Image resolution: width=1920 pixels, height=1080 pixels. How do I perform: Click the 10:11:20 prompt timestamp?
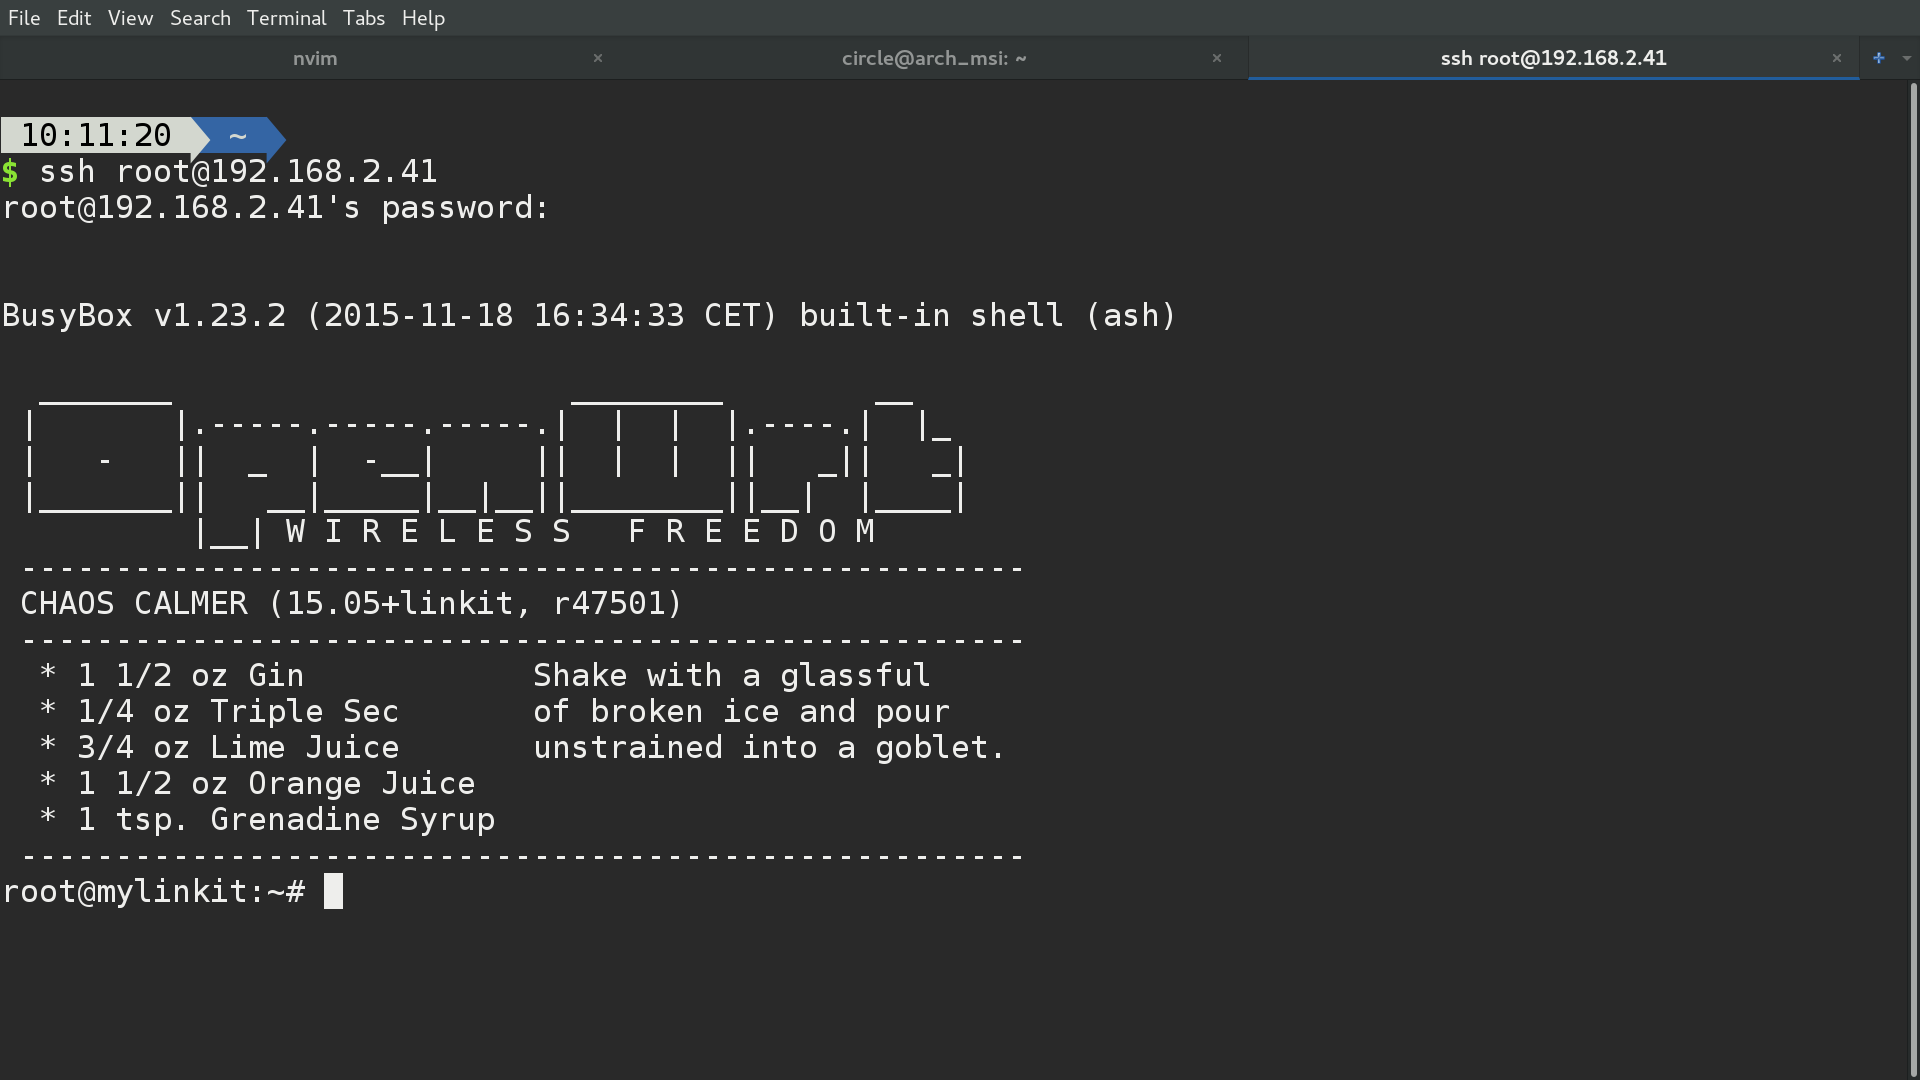(96, 135)
